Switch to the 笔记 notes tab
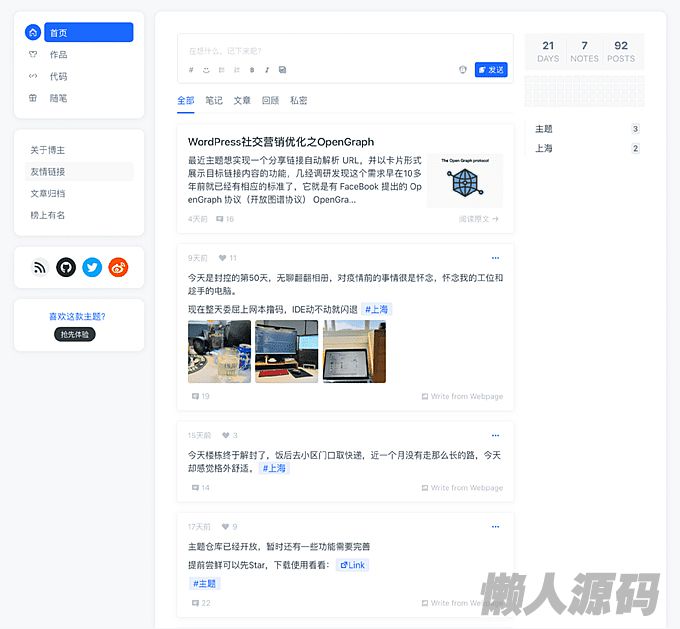The height and width of the screenshot is (629, 680). coord(214,101)
